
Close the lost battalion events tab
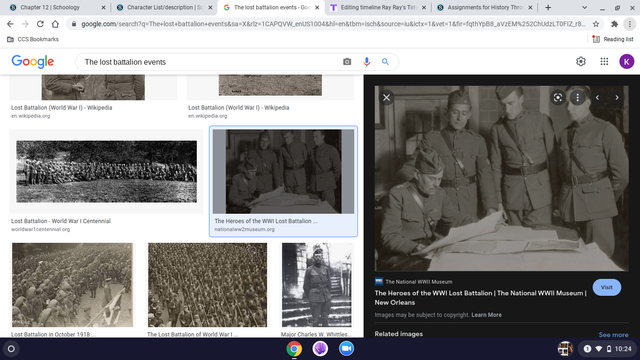tap(317, 7)
